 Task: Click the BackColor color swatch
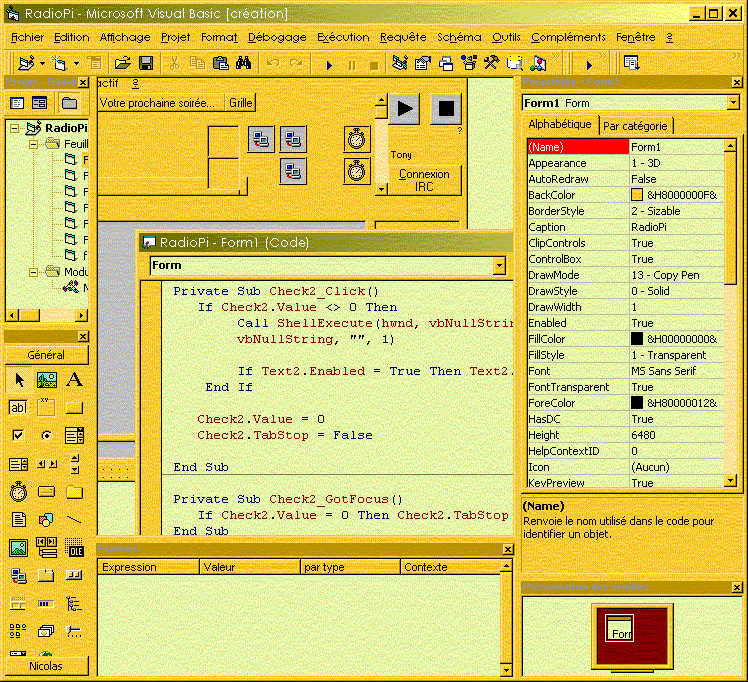(636, 195)
